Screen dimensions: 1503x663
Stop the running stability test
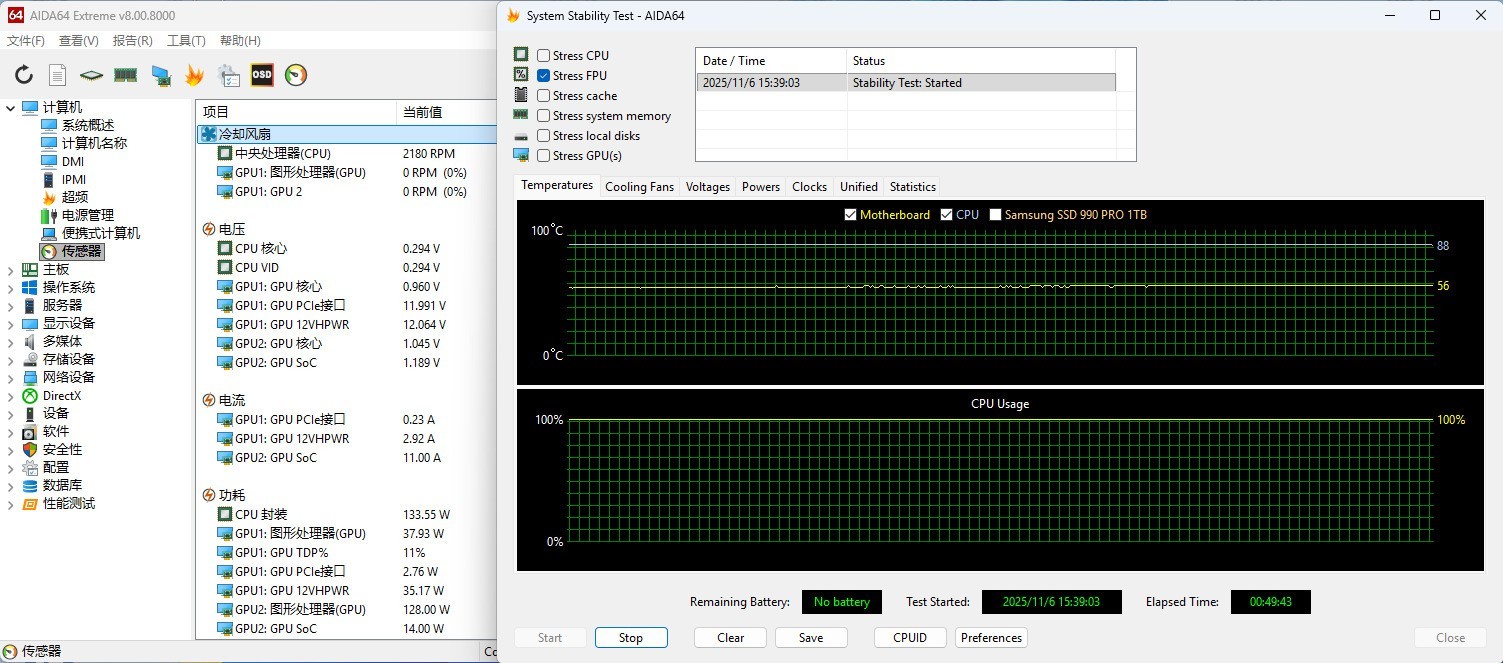click(630, 637)
